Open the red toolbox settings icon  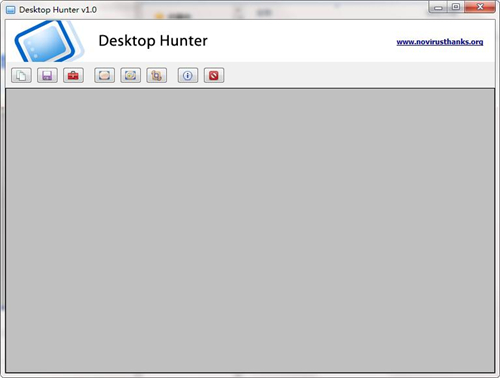[73, 75]
